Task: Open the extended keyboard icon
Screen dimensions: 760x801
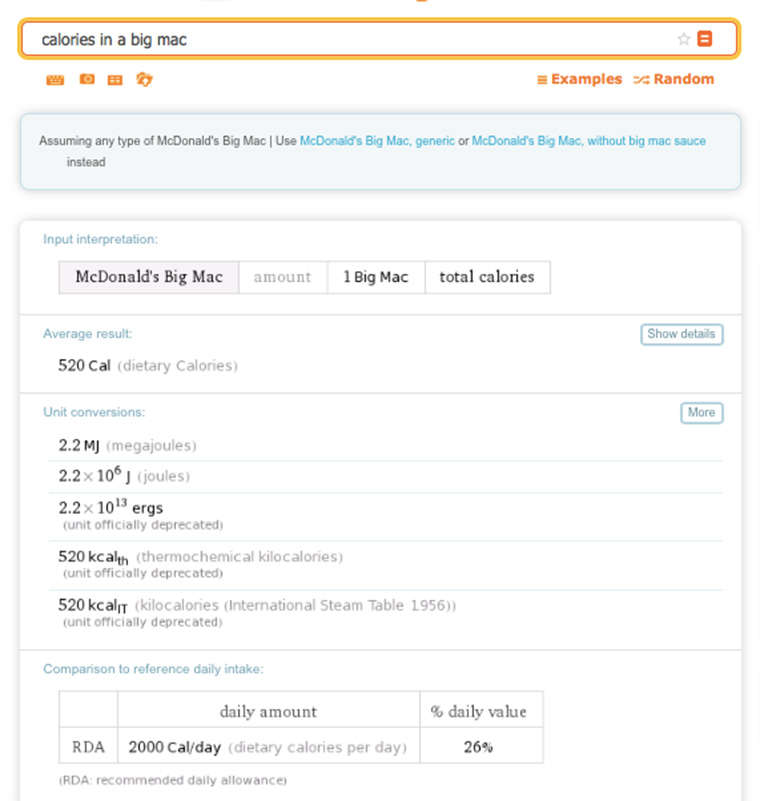Action: point(55,80)
